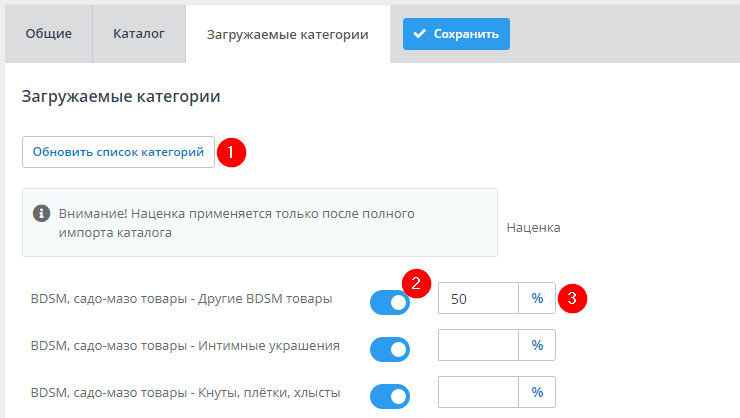This screenshot has height=418, width=740.
Task: Click the Наценка column label
Action: pos(533,227)
